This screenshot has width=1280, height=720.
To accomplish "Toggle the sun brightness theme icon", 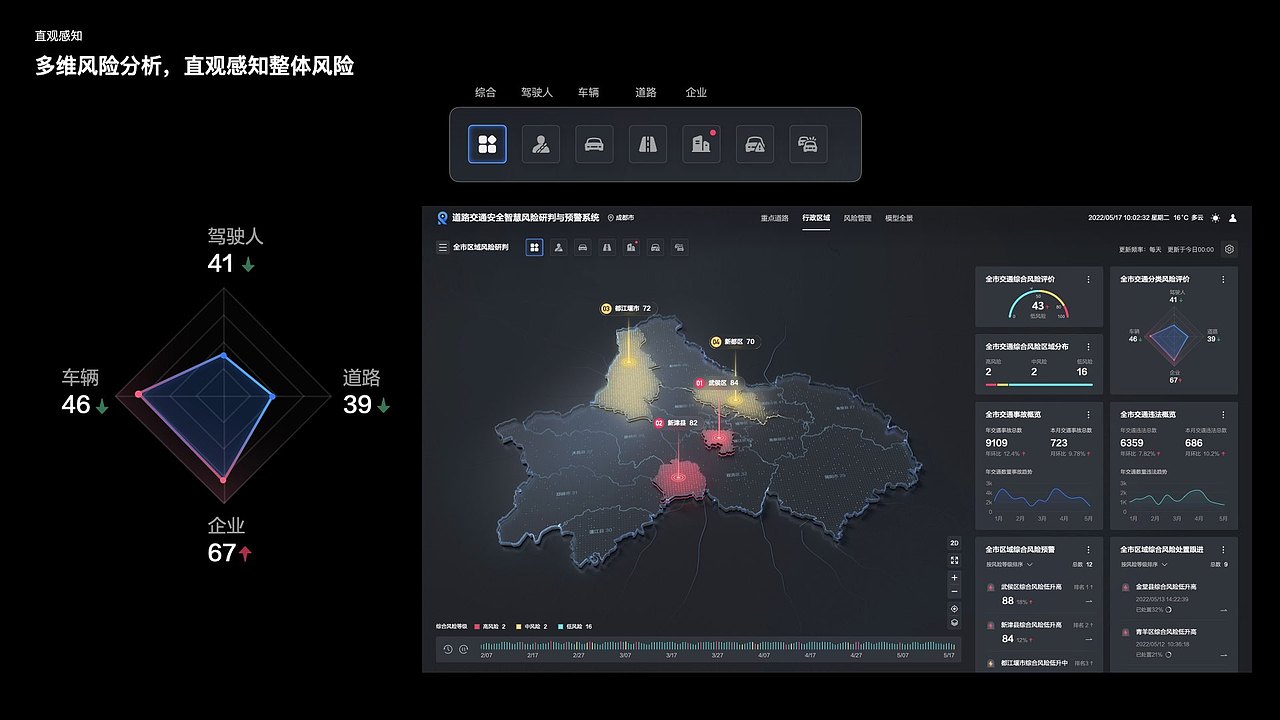I will 1215,218.
